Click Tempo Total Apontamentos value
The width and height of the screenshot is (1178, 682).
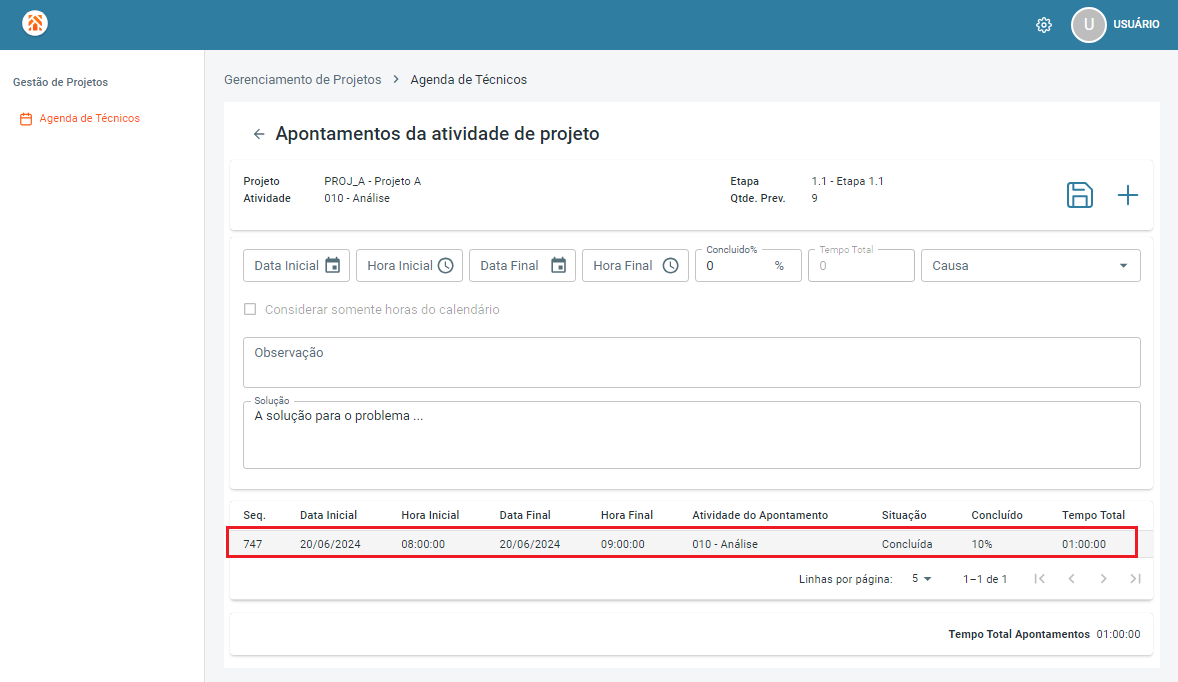point(1118,635)
